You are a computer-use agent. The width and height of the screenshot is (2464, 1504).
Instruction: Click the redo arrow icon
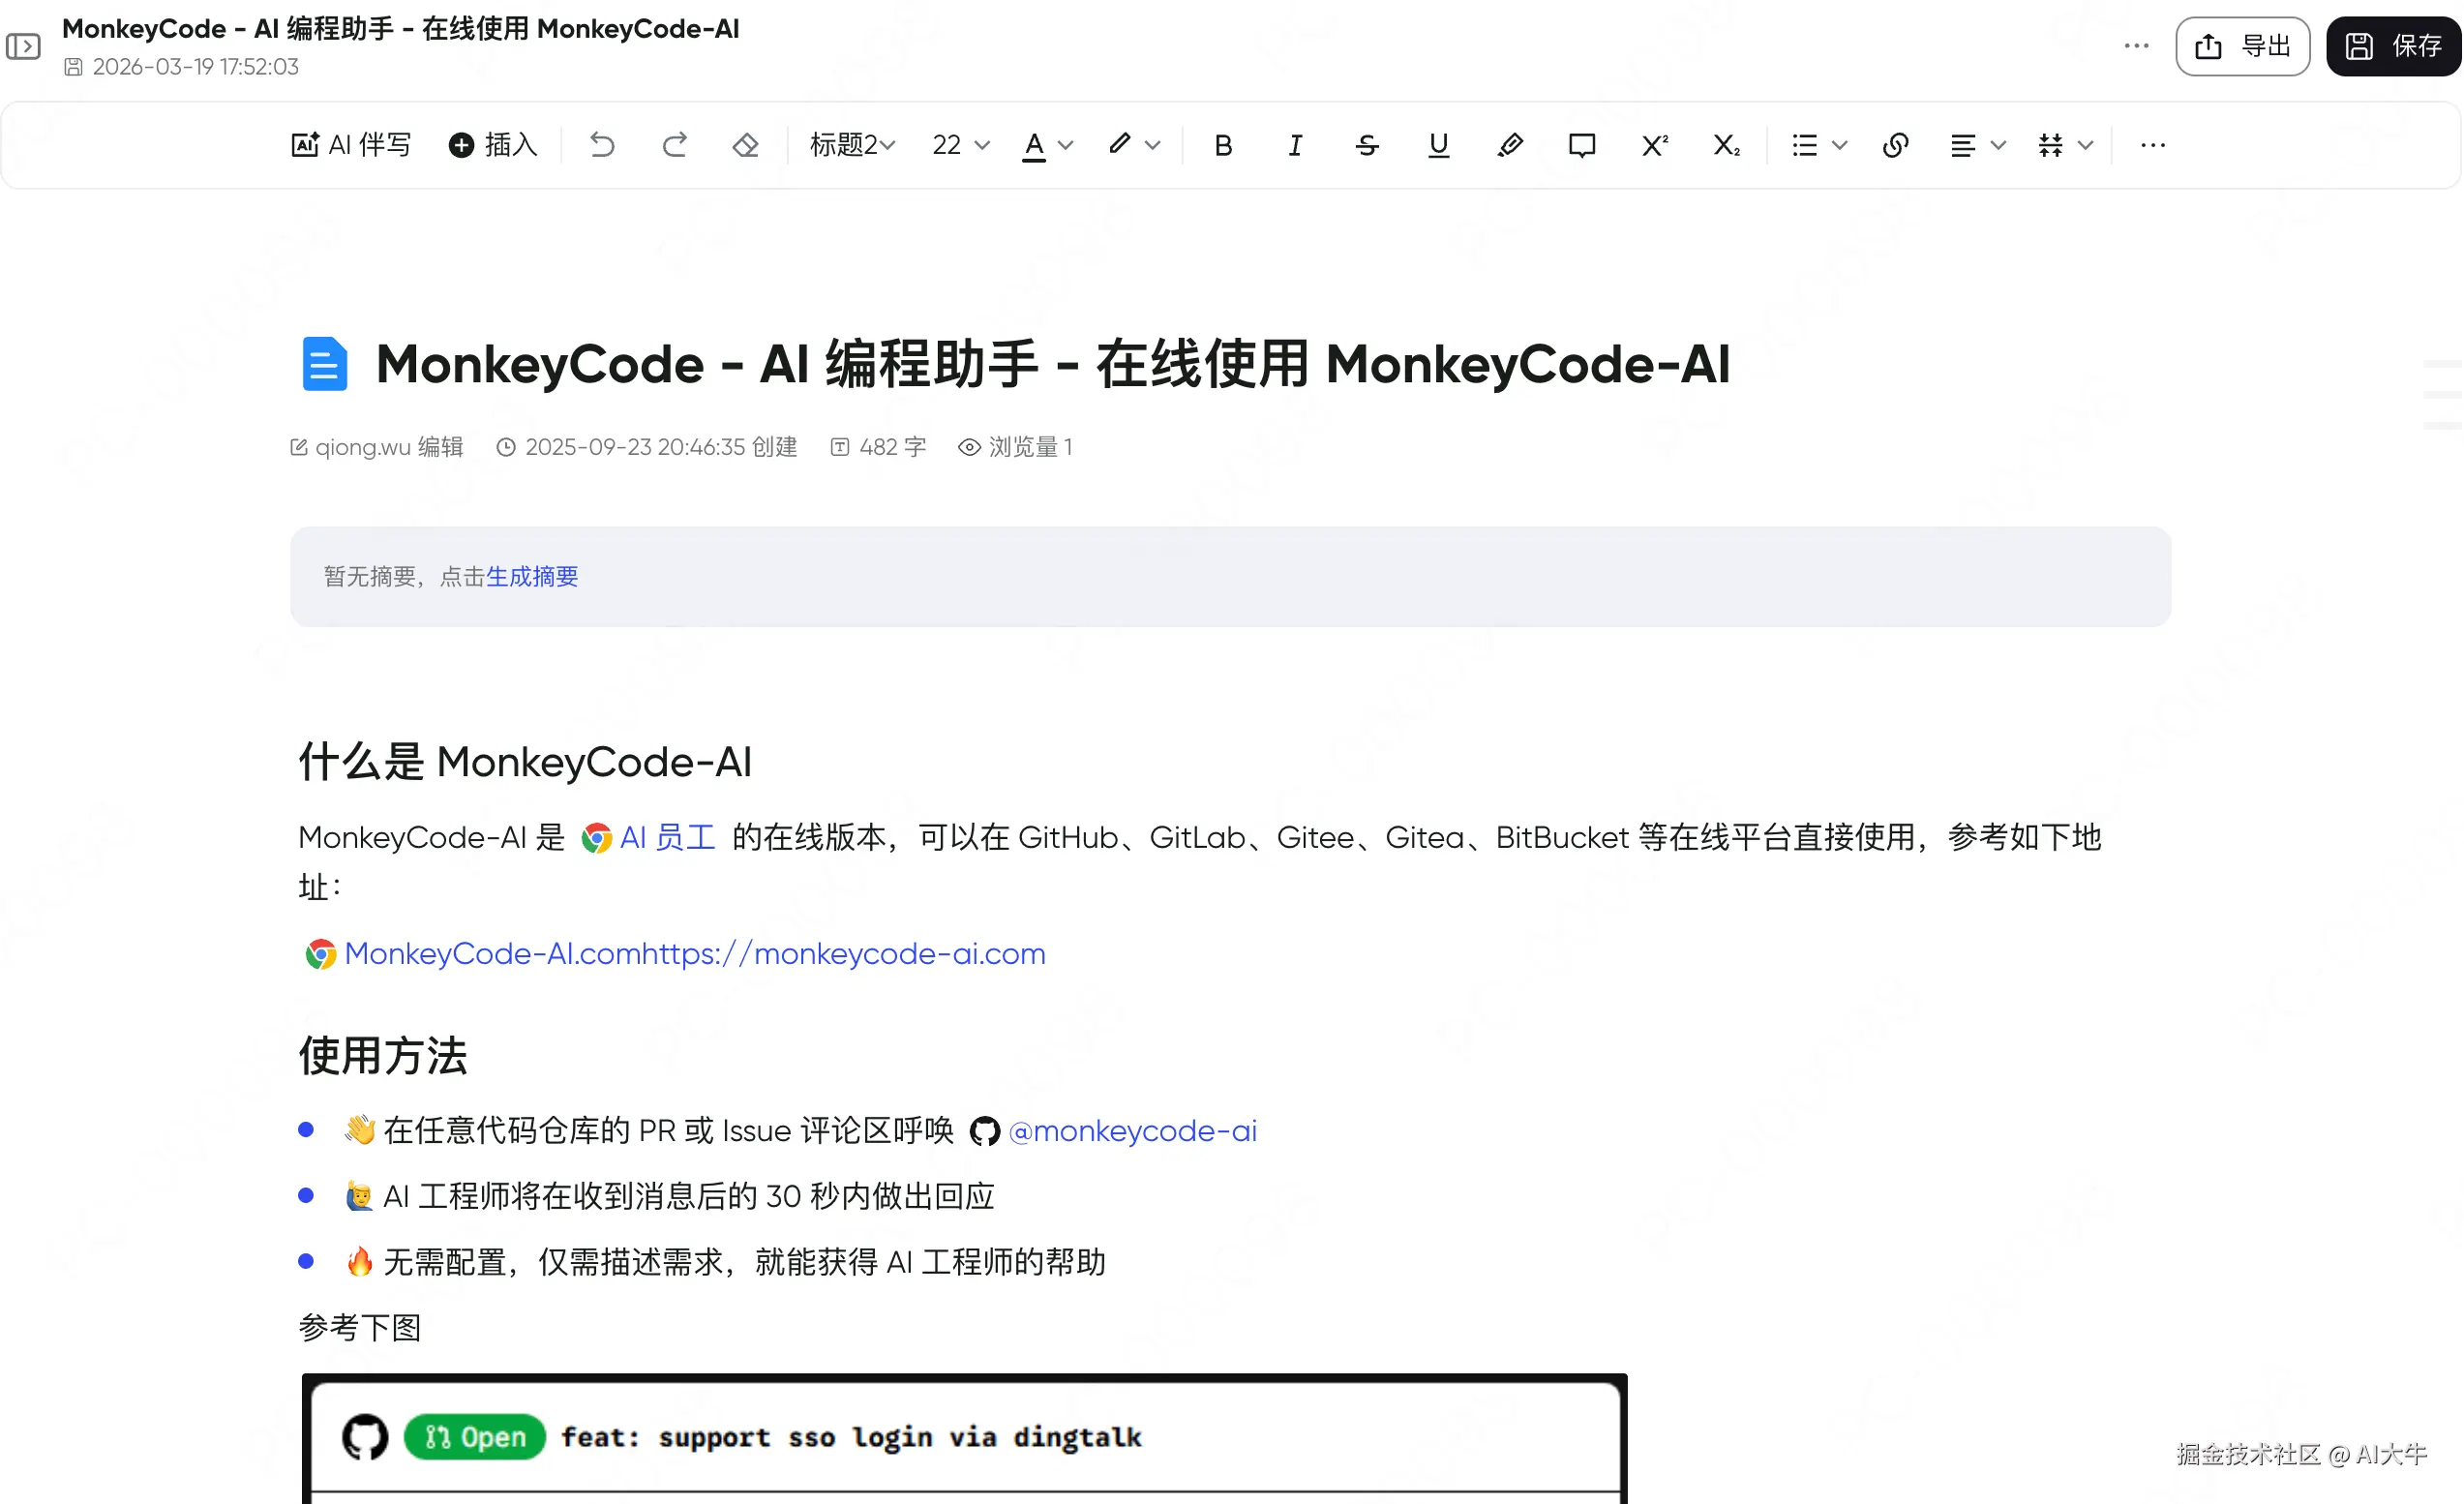click(x=675, y=145)
